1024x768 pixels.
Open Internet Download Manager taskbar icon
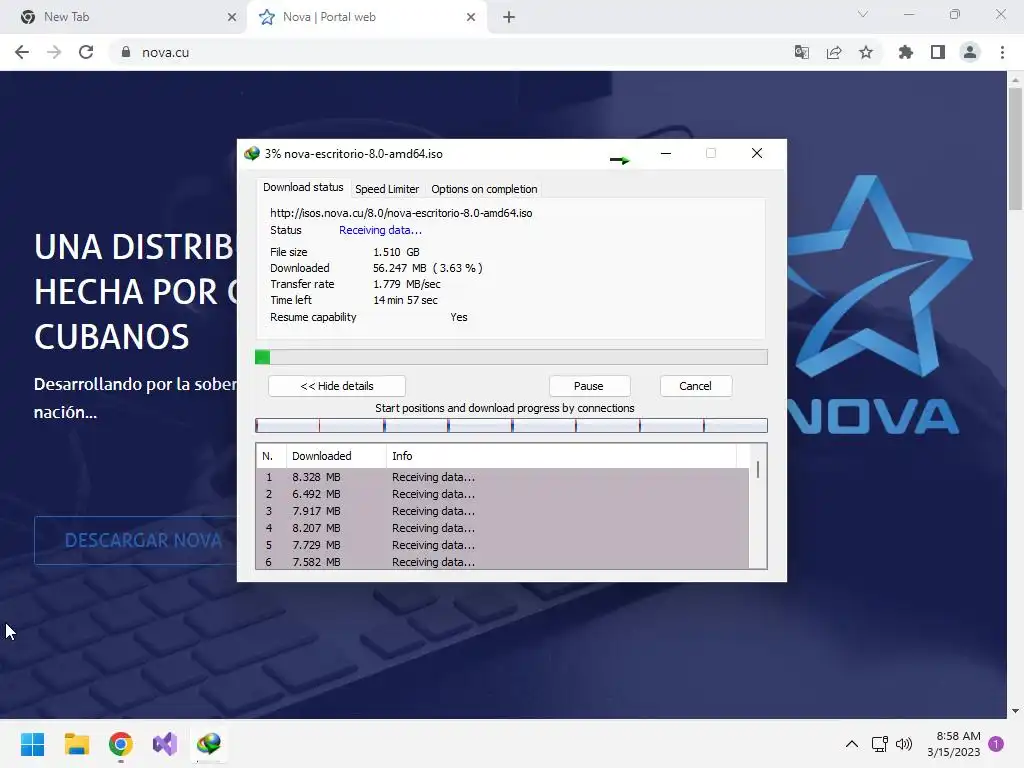tap(209, 744)
